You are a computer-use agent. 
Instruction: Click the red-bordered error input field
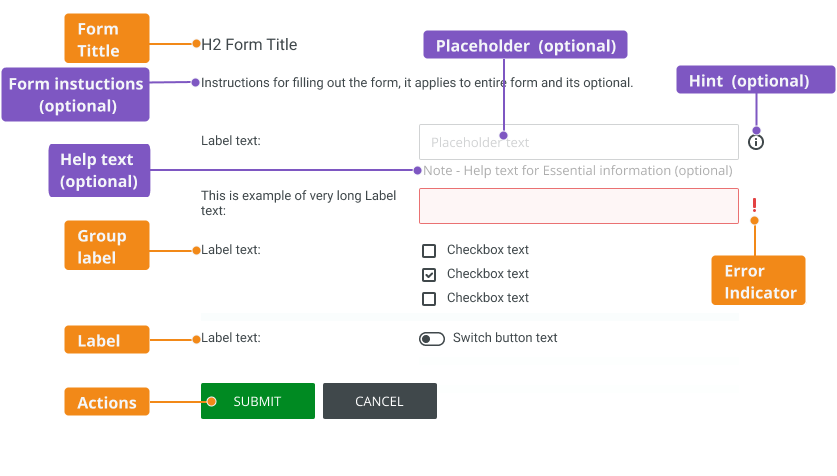(579, 206)
